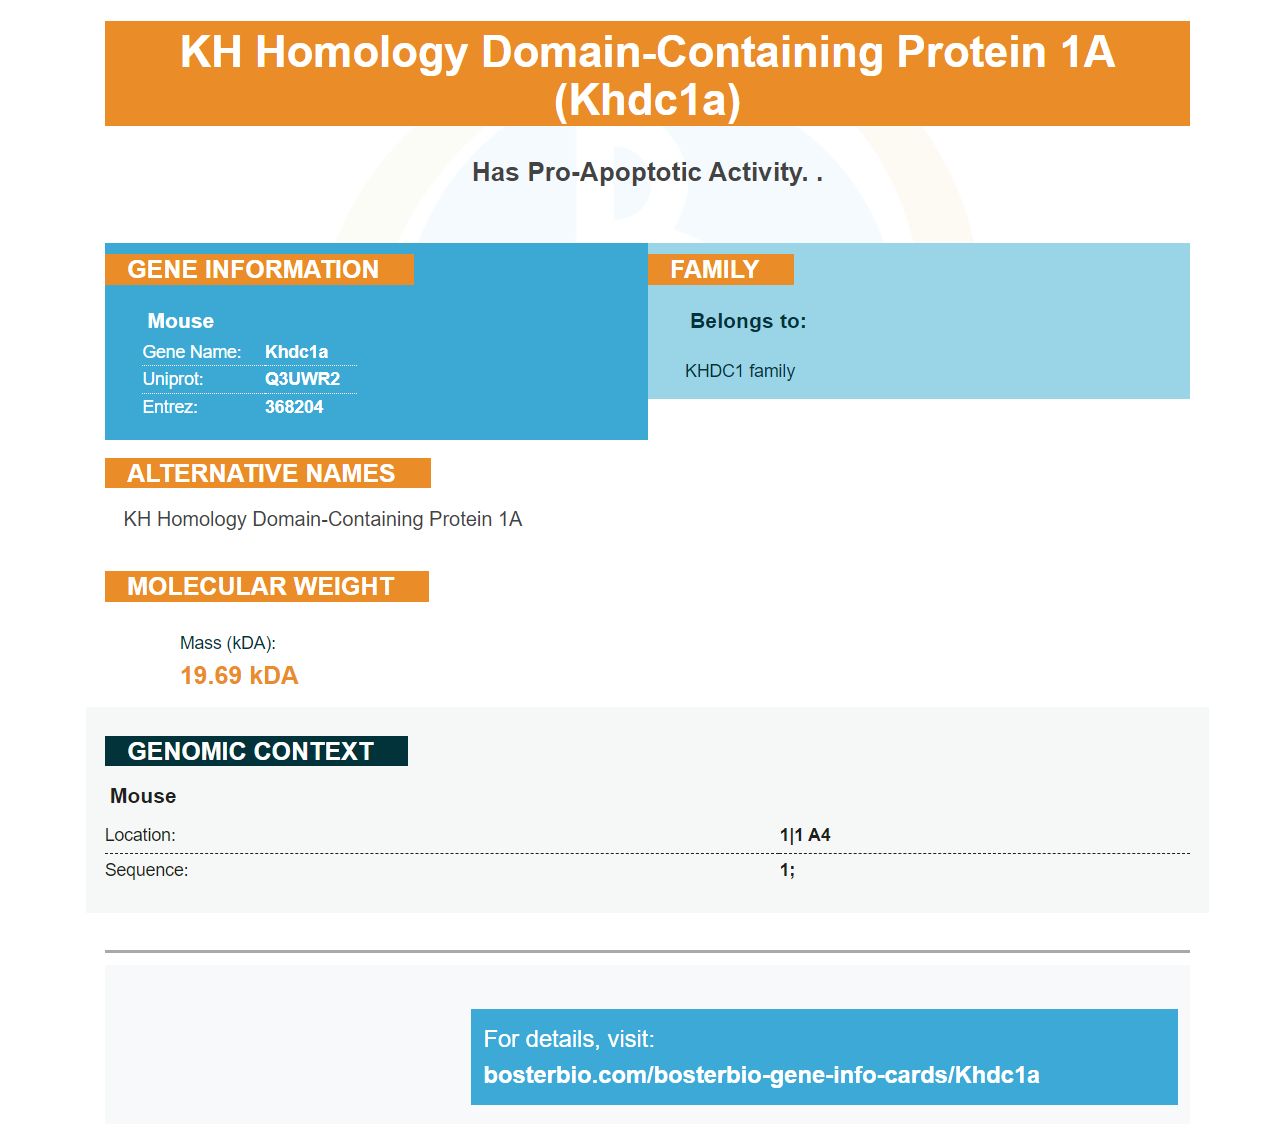Click the 'Has Pro-Apoptotic Activity' subtitle
The height and width of the screenshot is (1144, 1288).
pyautogui.click(x=647, y=172)
